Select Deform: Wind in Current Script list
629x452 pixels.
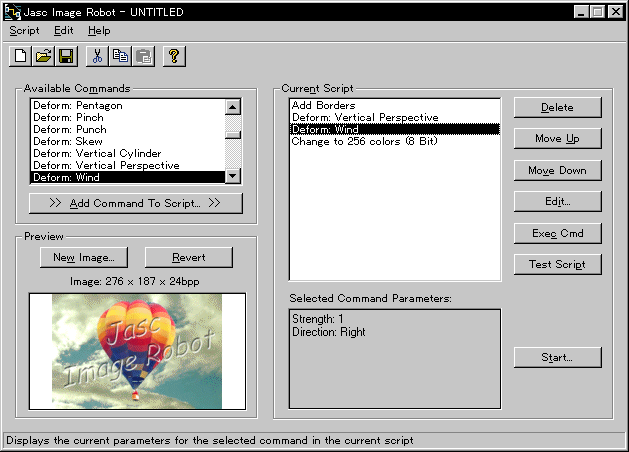coord(395,129)
